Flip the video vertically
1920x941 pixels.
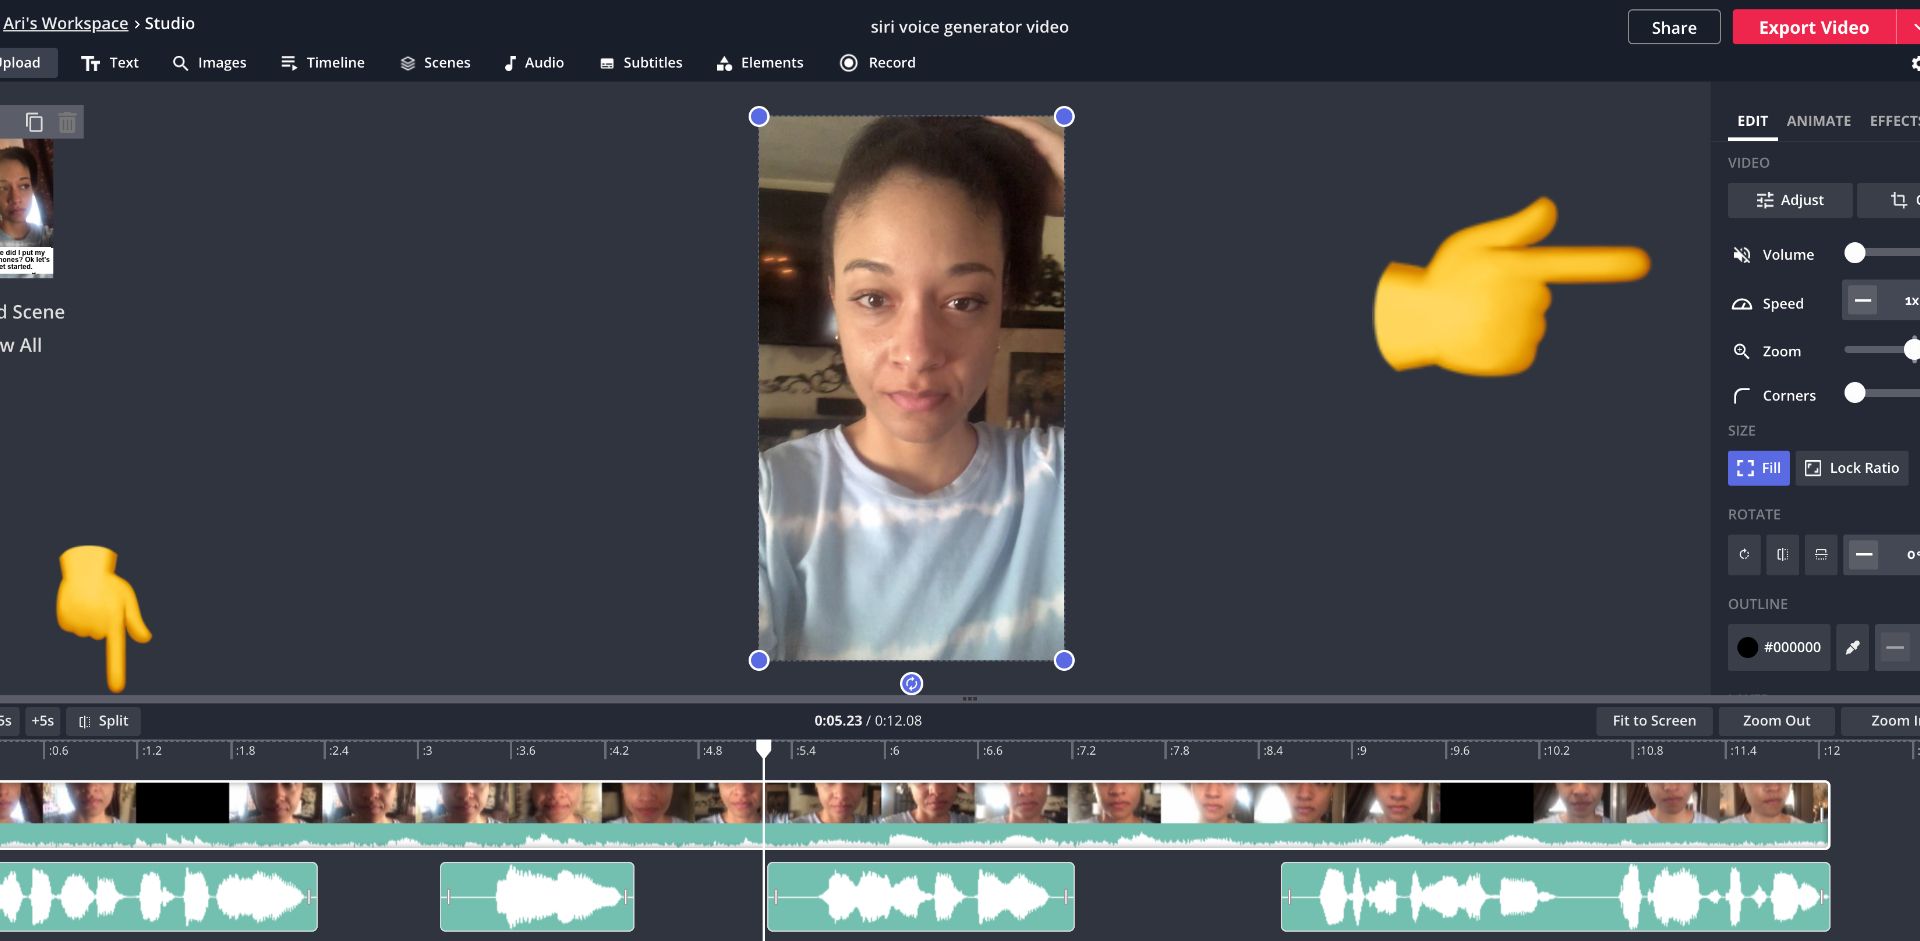point(1821,555)
